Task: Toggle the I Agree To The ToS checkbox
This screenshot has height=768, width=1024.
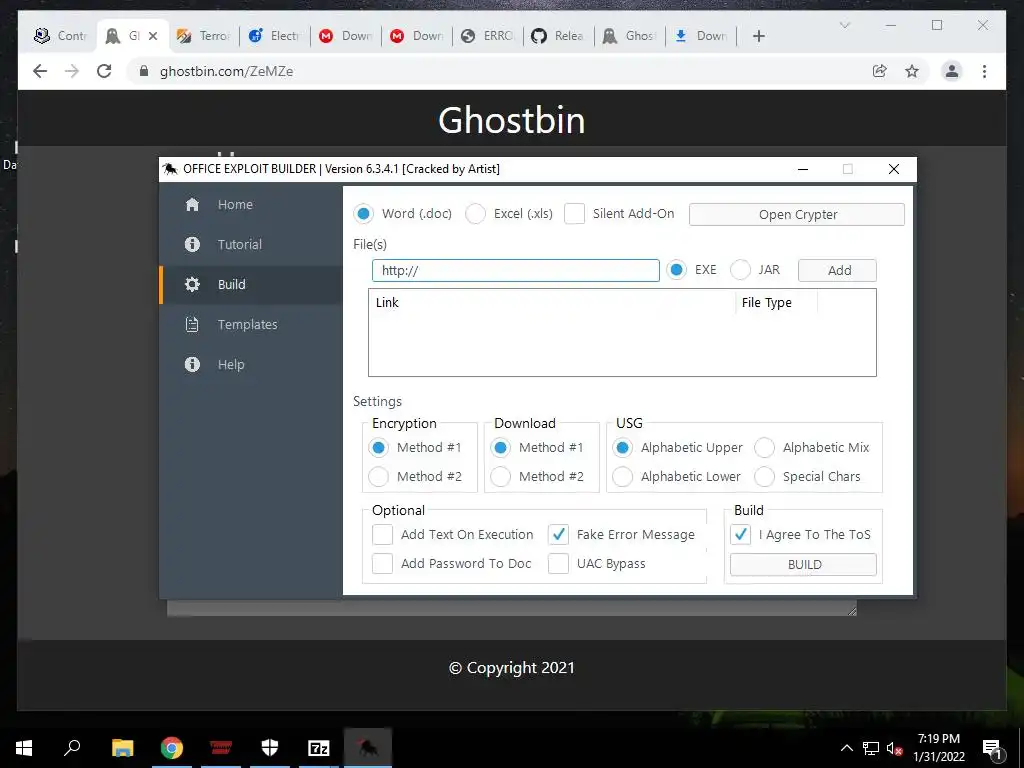Action: click(741, 534)
